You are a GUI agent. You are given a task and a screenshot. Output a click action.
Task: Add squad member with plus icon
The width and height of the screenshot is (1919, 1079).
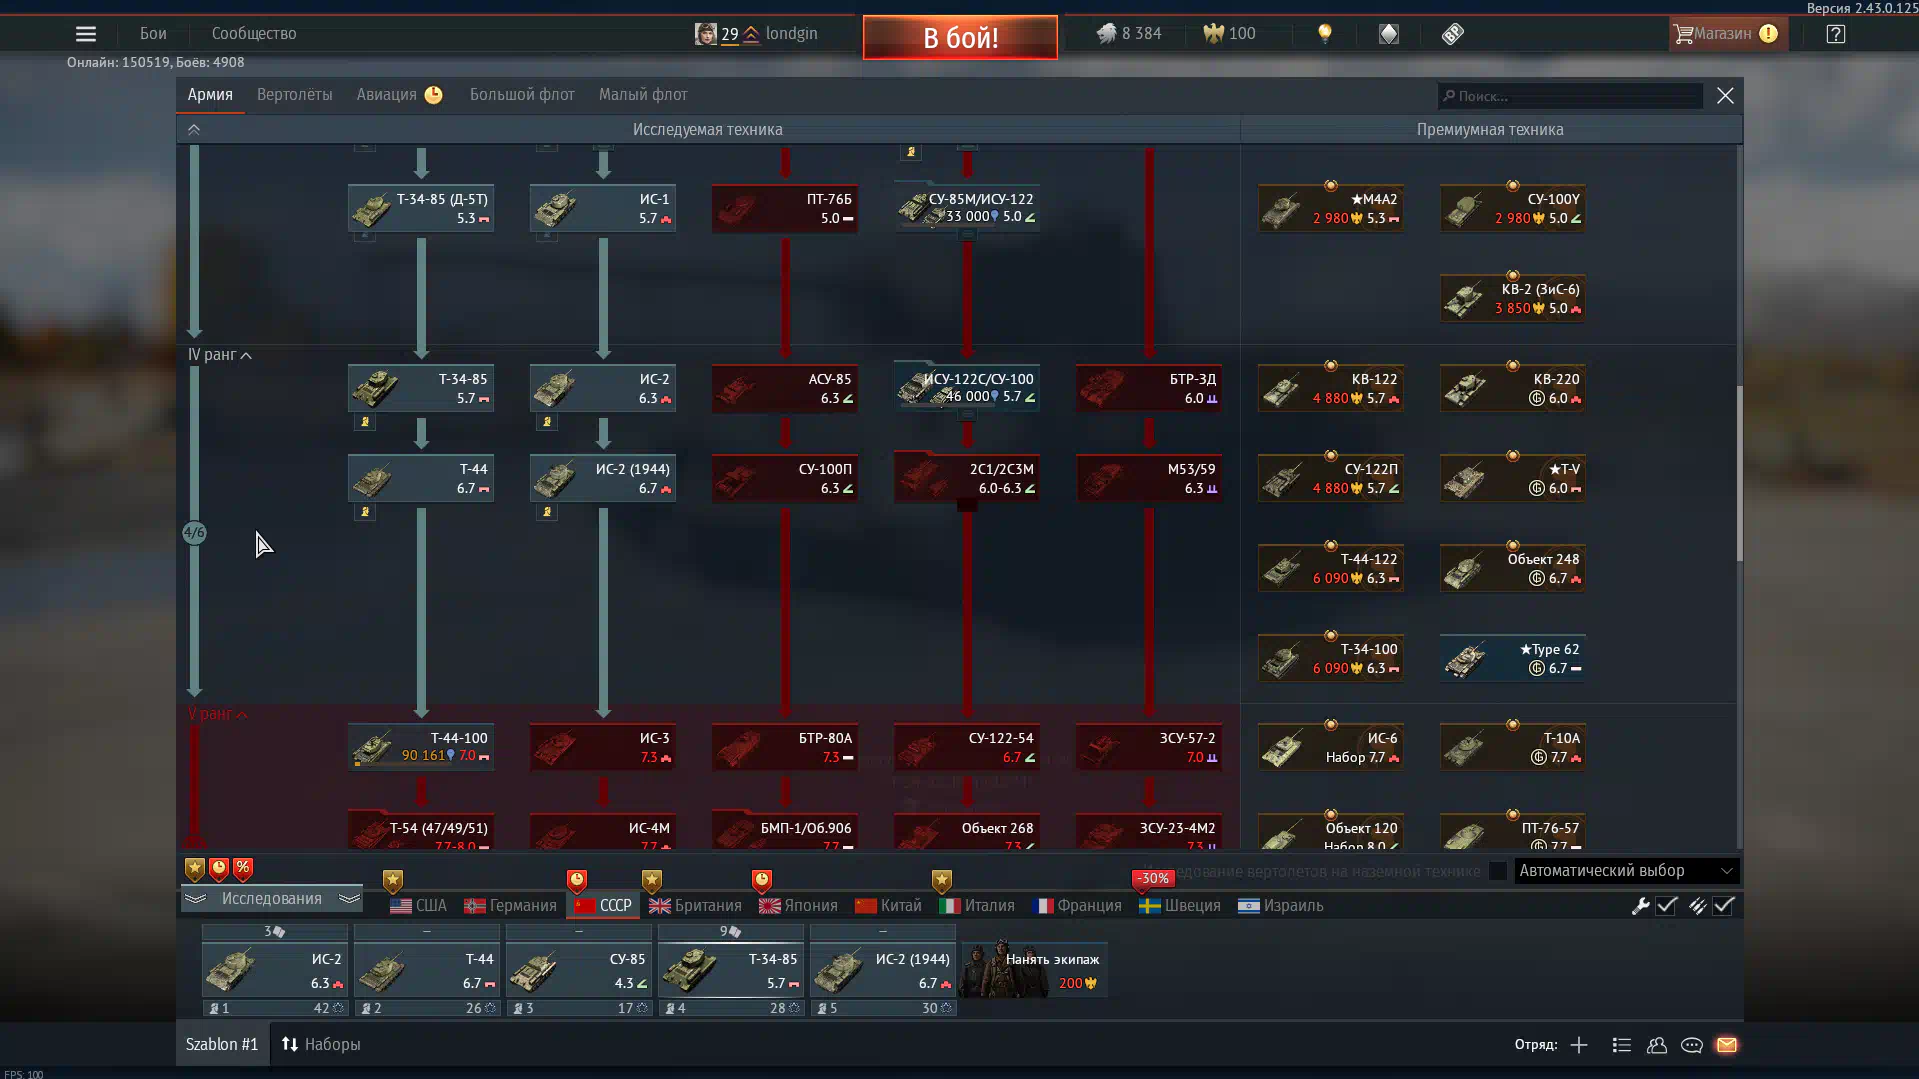pos(1579,1045)
